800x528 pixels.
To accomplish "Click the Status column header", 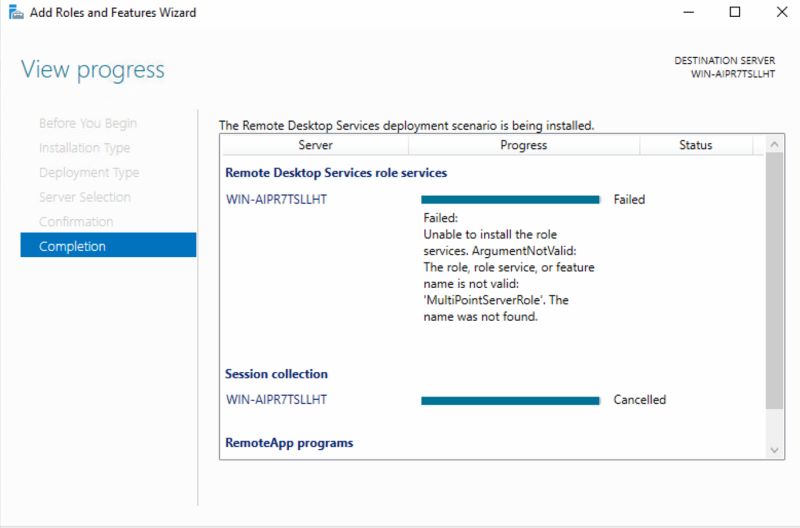I will (695, 145).
